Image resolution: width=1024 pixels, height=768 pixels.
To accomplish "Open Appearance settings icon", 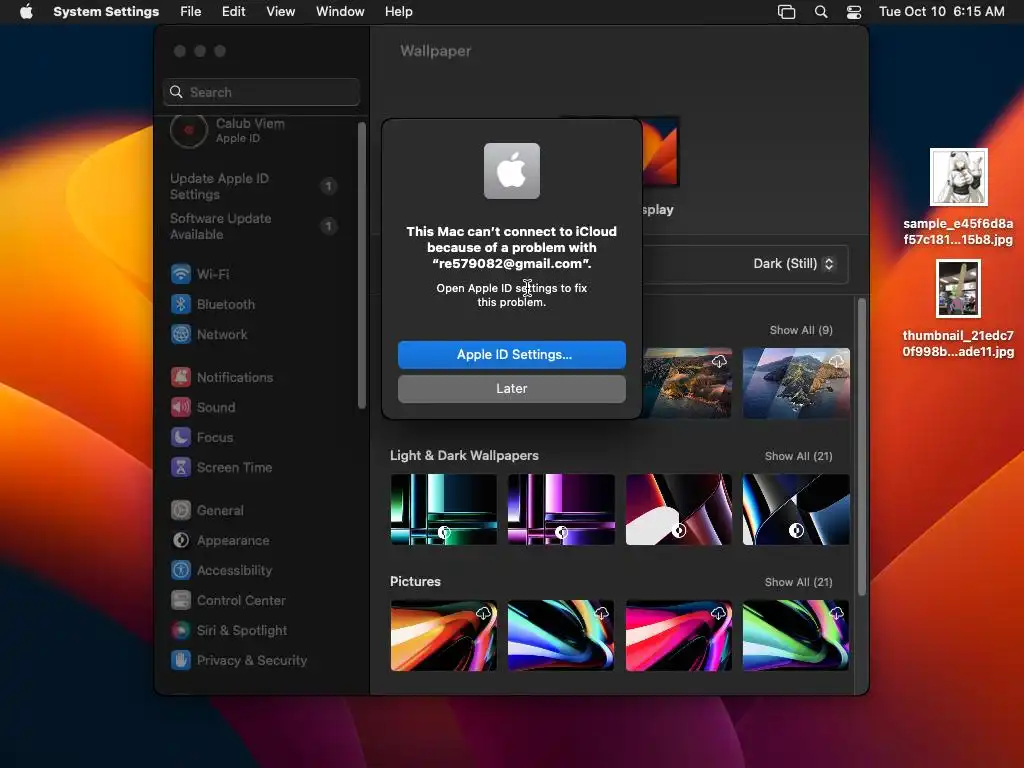I will pos(181,541).
